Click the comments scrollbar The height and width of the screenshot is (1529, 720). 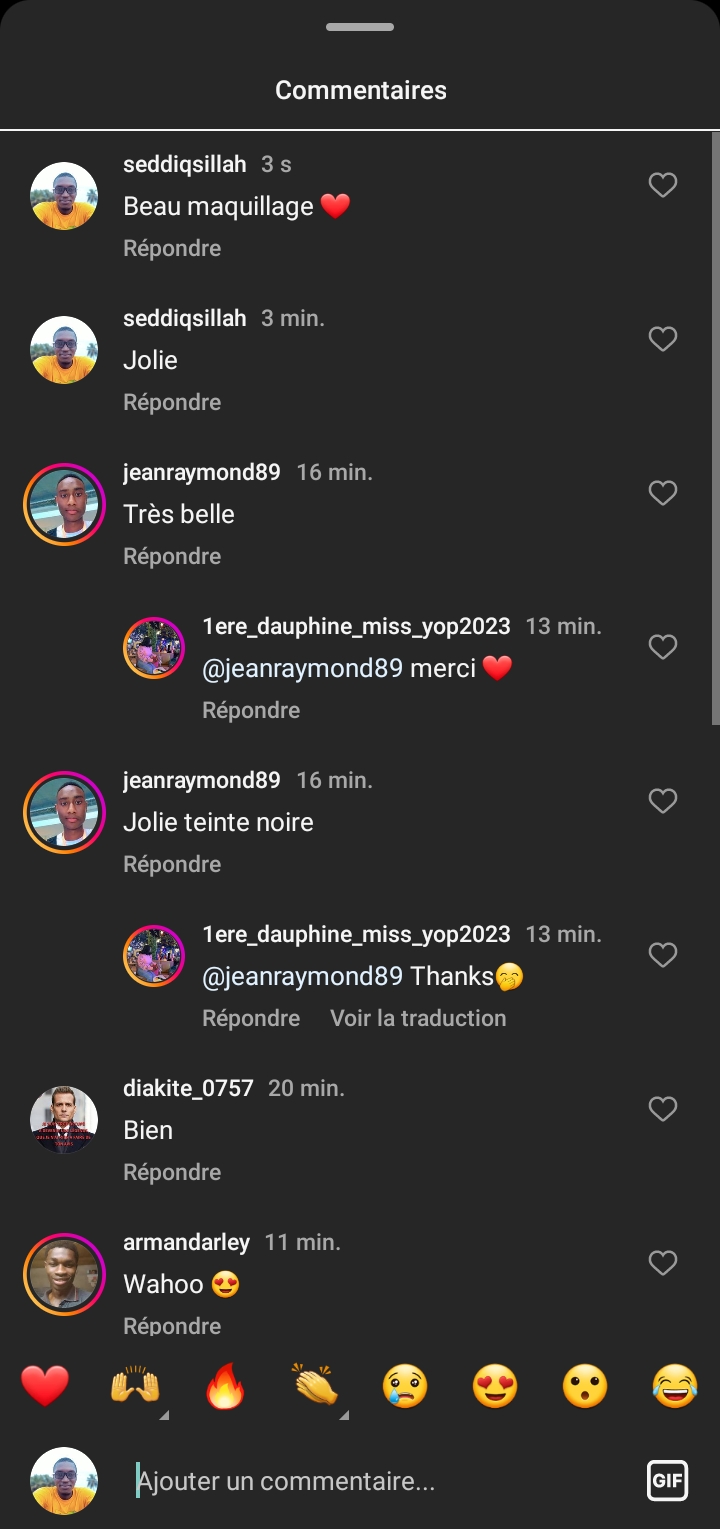pyautogui.click(x=714, y=430)
